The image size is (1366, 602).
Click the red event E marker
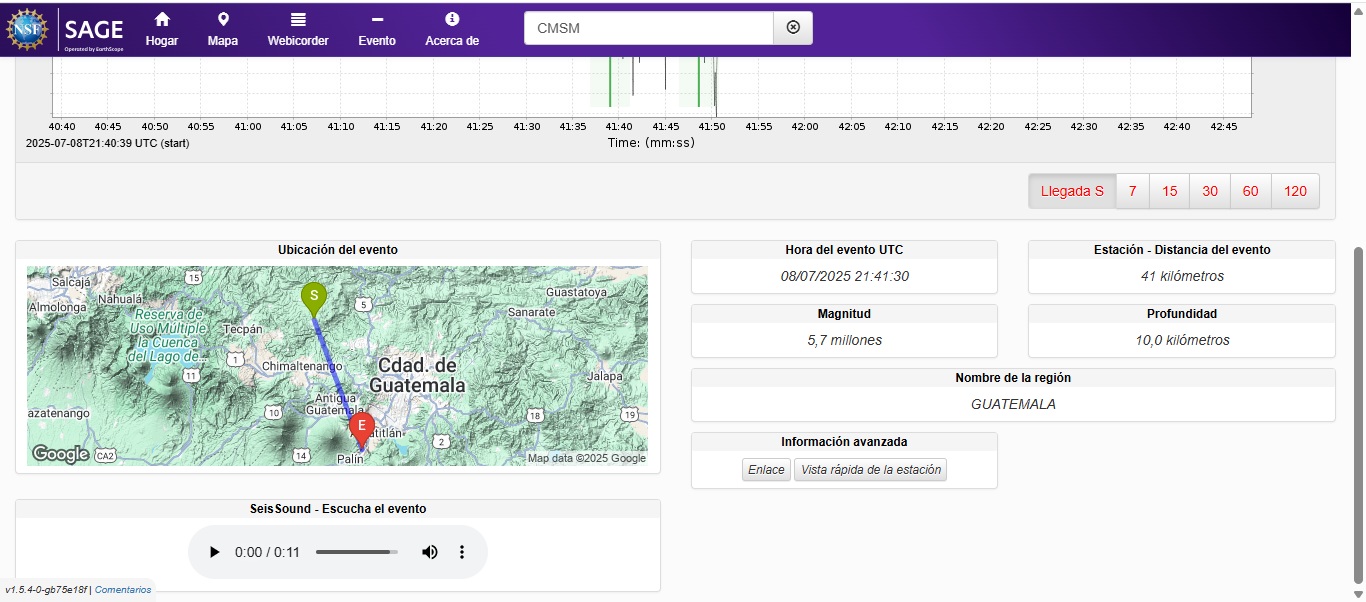362,427
